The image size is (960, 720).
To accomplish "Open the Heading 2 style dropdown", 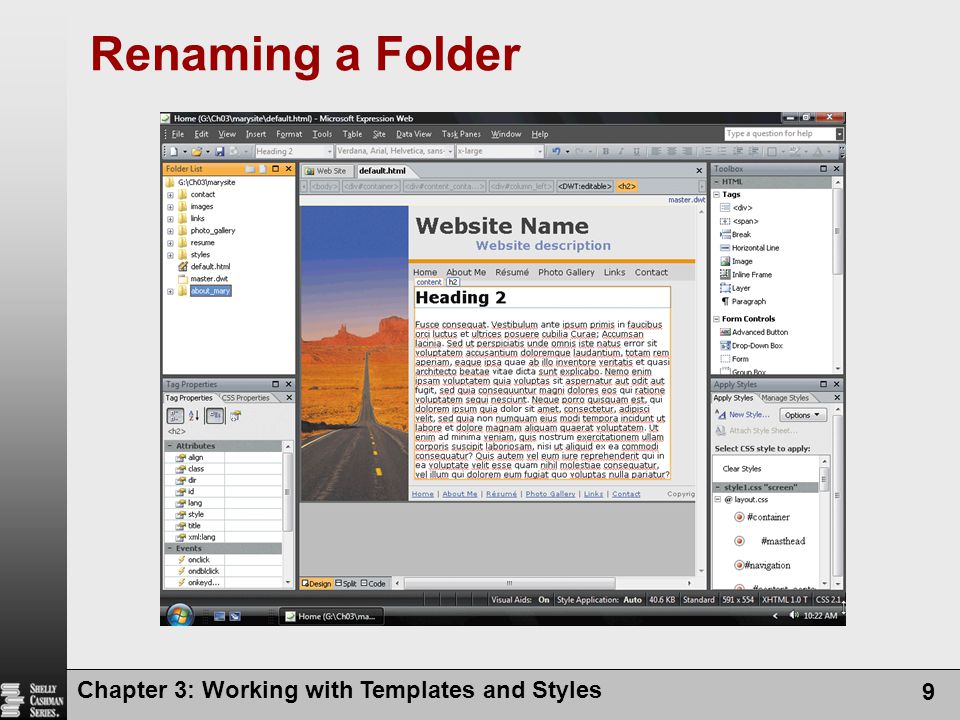I will coord(329,151).
